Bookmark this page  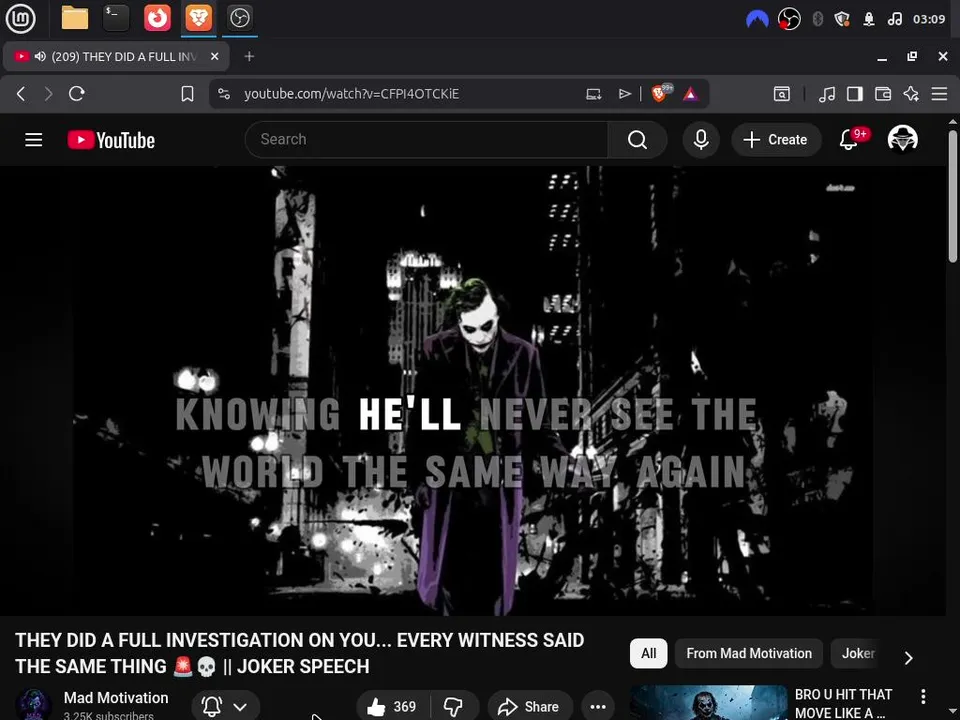[187, 94]
